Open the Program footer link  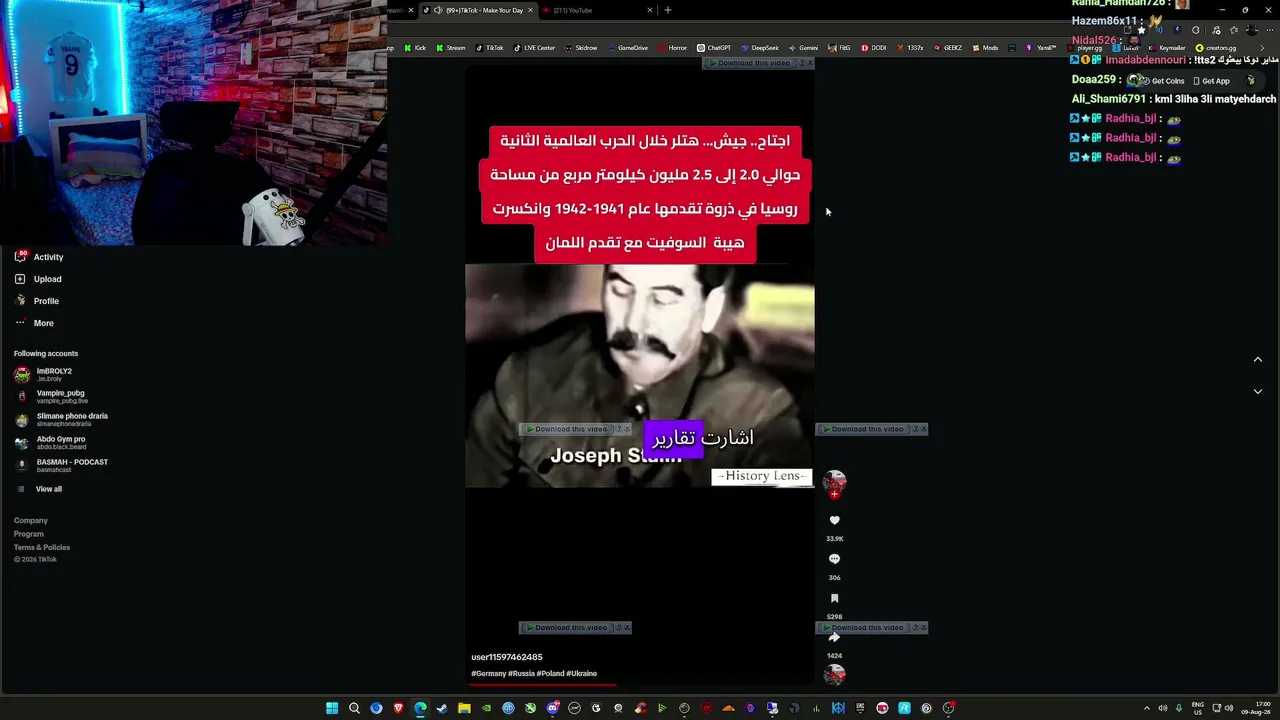tap(29, 534)
